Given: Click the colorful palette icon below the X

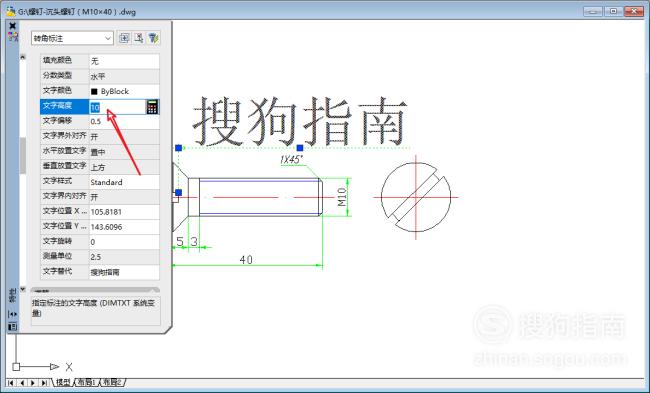Looking at the screenshot, I should [x=13, y=36].
